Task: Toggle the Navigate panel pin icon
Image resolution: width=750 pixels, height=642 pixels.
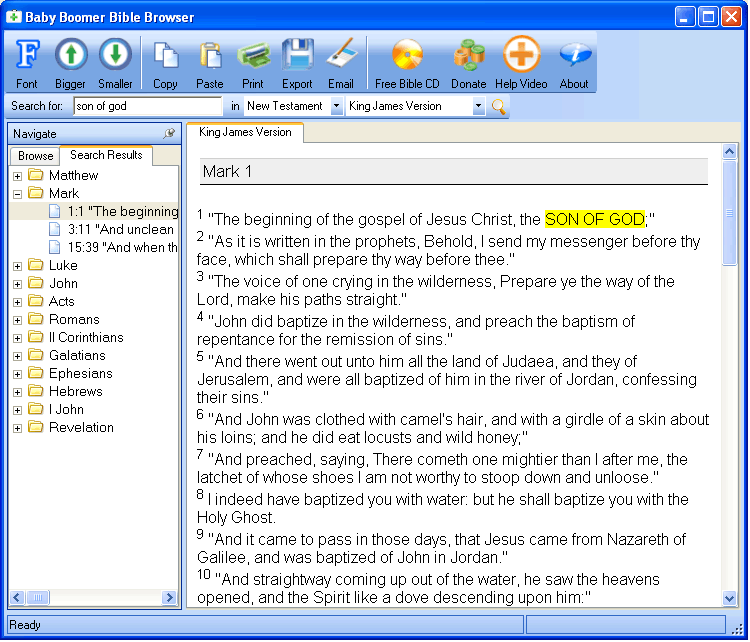Action: point(169,133)
